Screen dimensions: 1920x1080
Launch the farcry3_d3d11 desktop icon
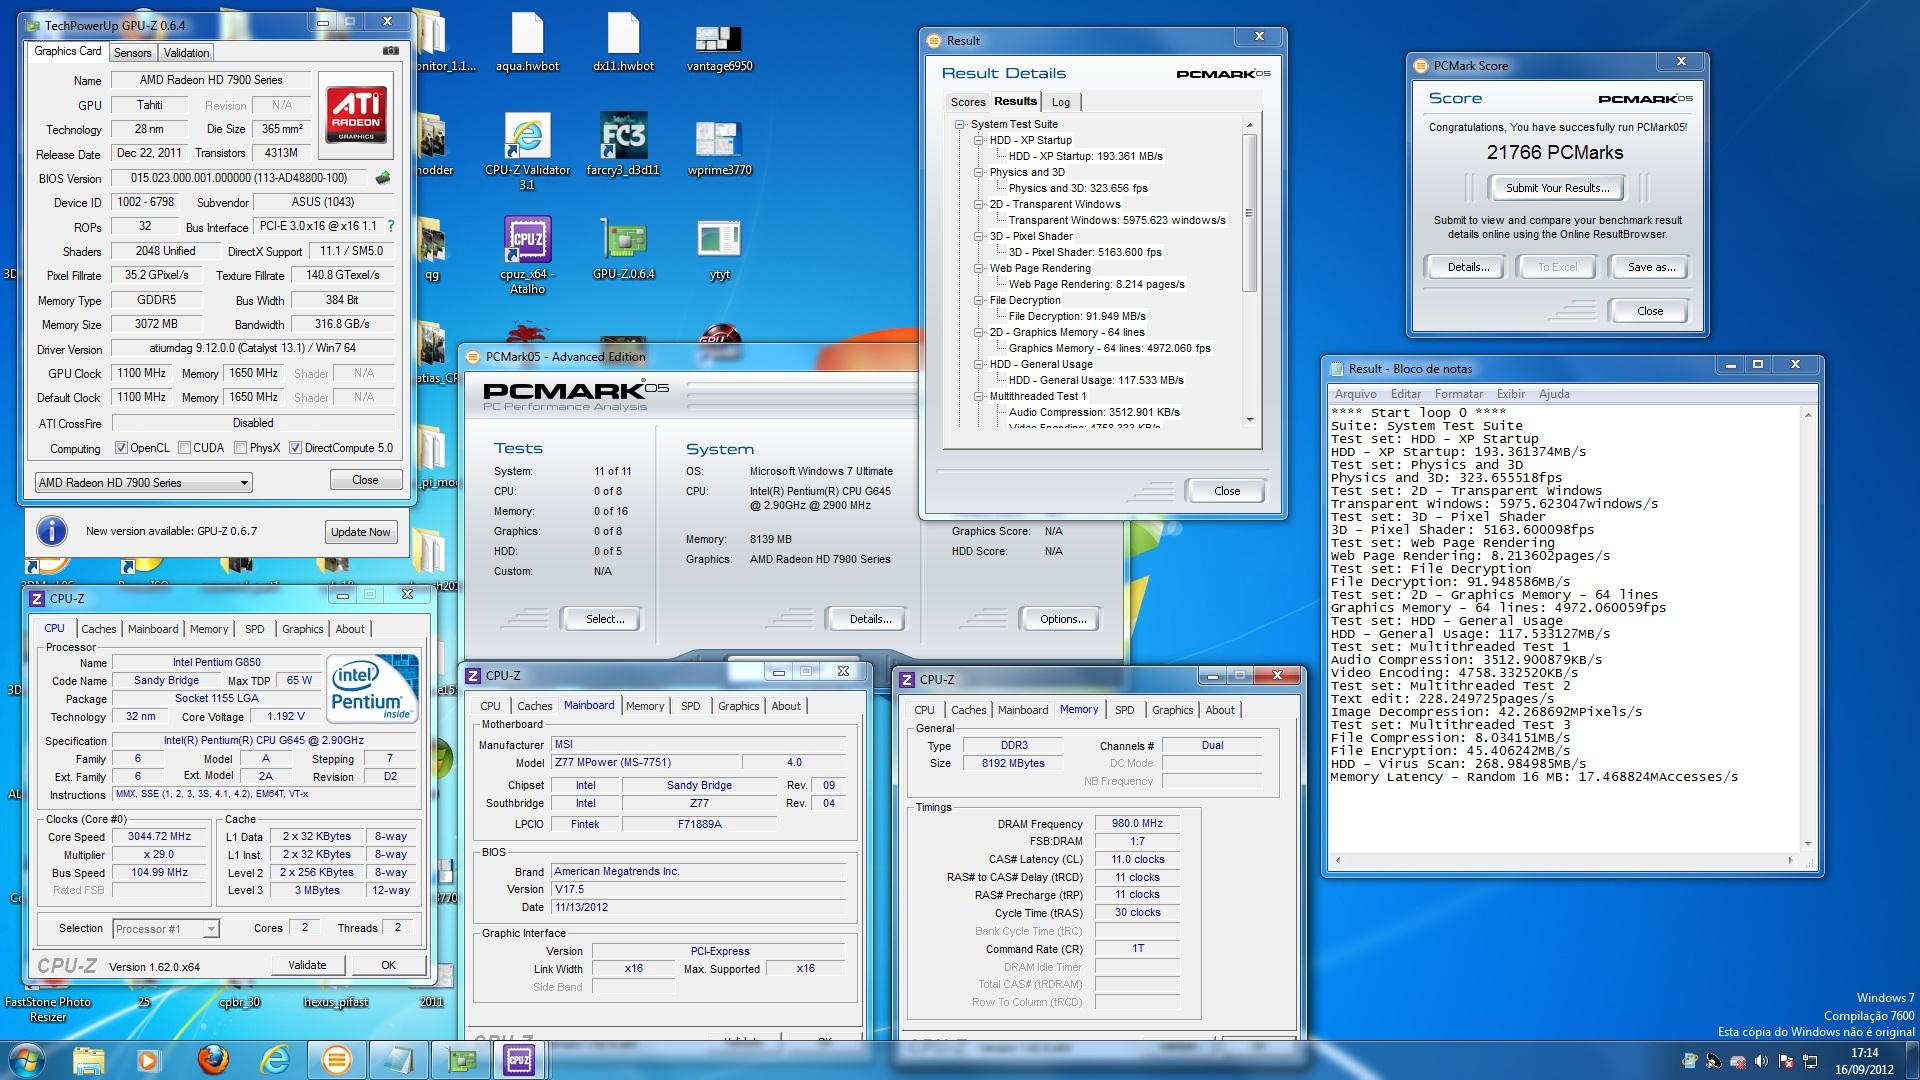(623, 144)
